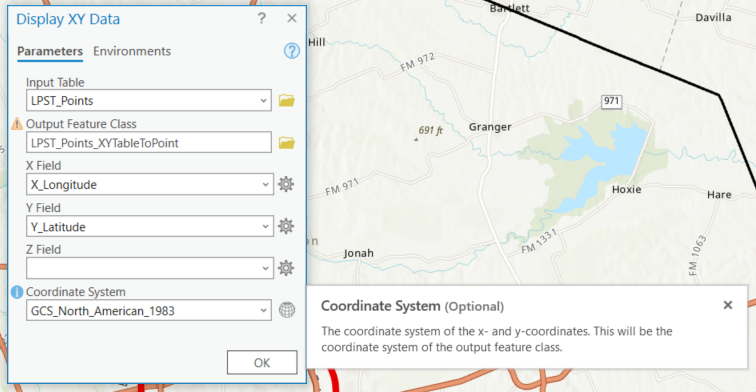756x392 pixels.
Task: Click the Hare label on map
Action: coord(719,195)
